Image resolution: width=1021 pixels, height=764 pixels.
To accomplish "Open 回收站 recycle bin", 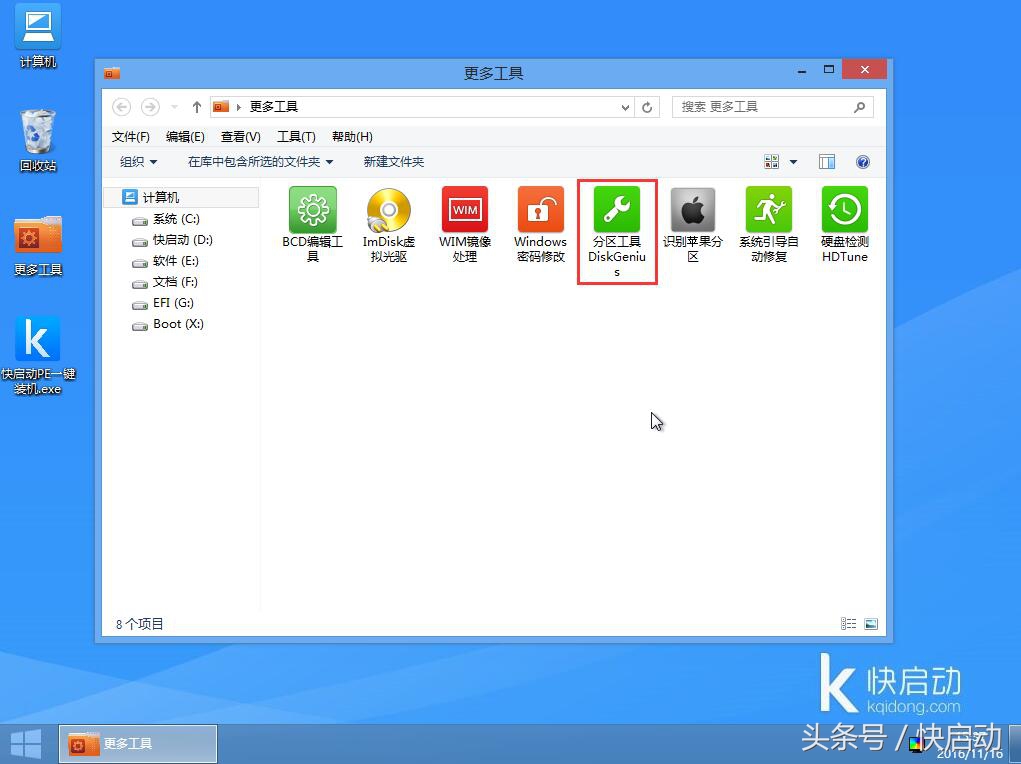I will coord(37,130).
